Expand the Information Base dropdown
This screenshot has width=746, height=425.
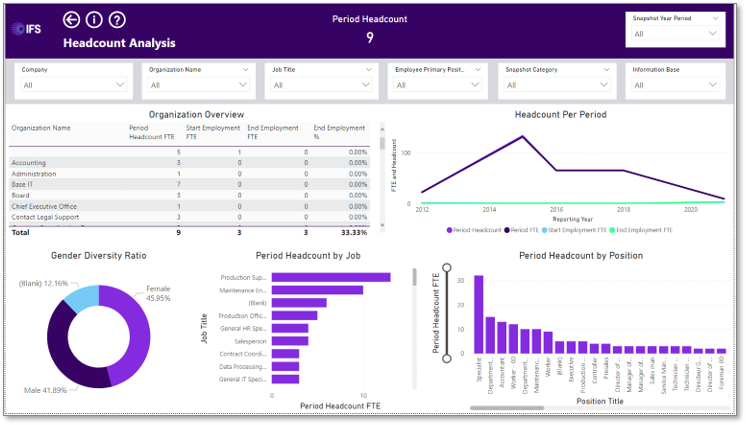pyautogui.click(x=675, y=85)
